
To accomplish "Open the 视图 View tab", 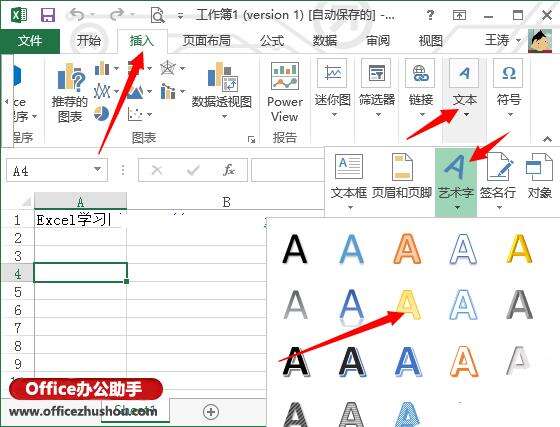I will coord(430,41).
